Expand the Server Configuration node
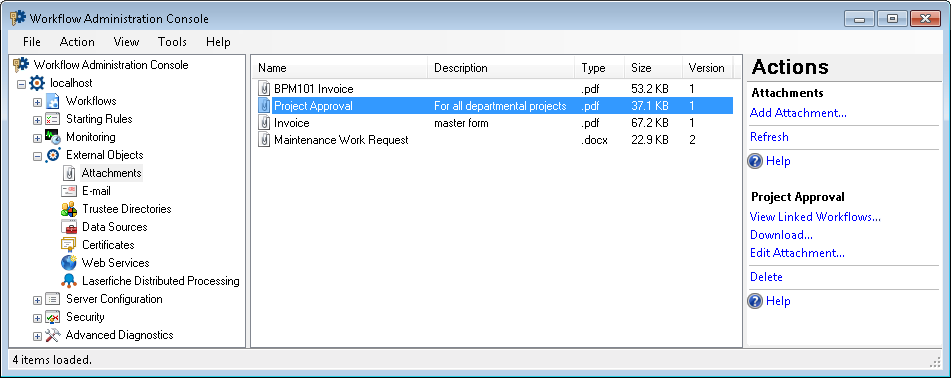This screenshot has height=378, width=951. [x=37, y=300]
